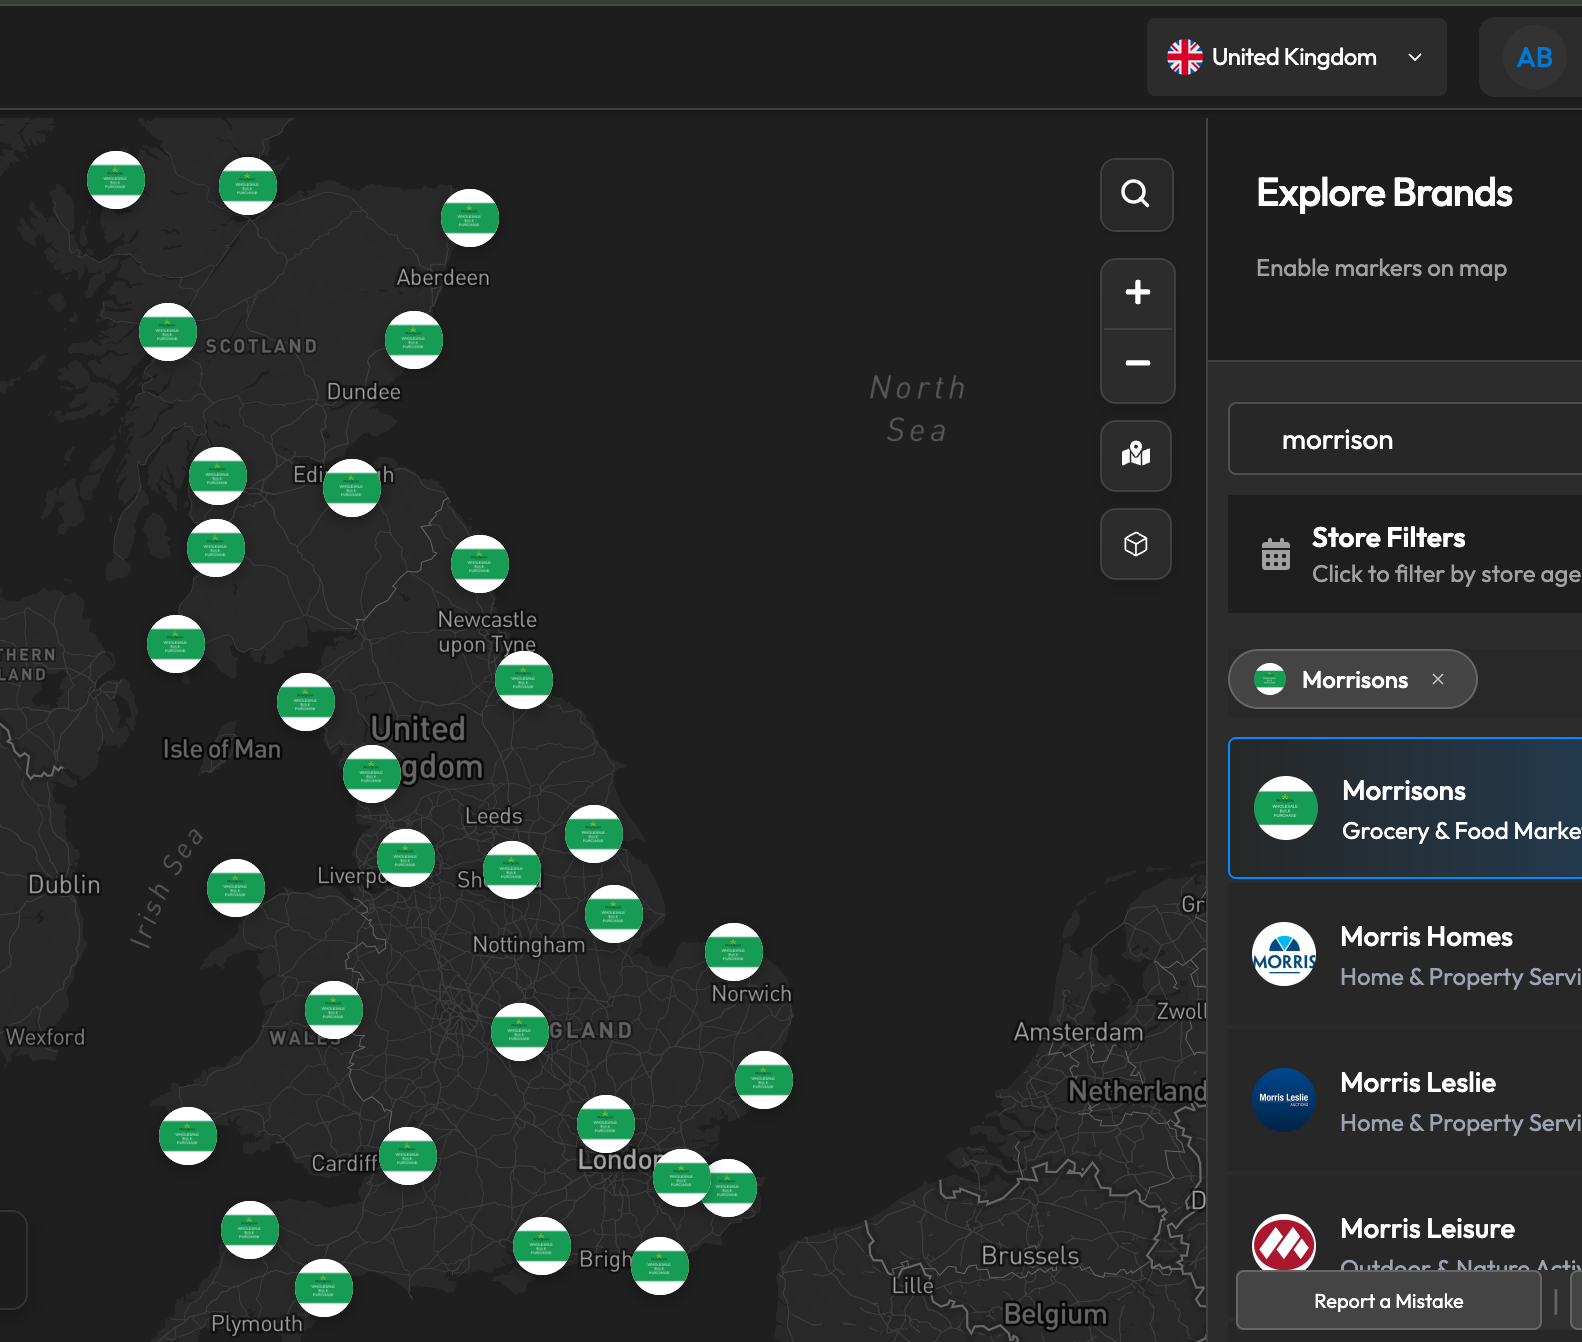Open the United Kingdom country dropdown
The image size is (1582, 1342).
pos(1296,57)
